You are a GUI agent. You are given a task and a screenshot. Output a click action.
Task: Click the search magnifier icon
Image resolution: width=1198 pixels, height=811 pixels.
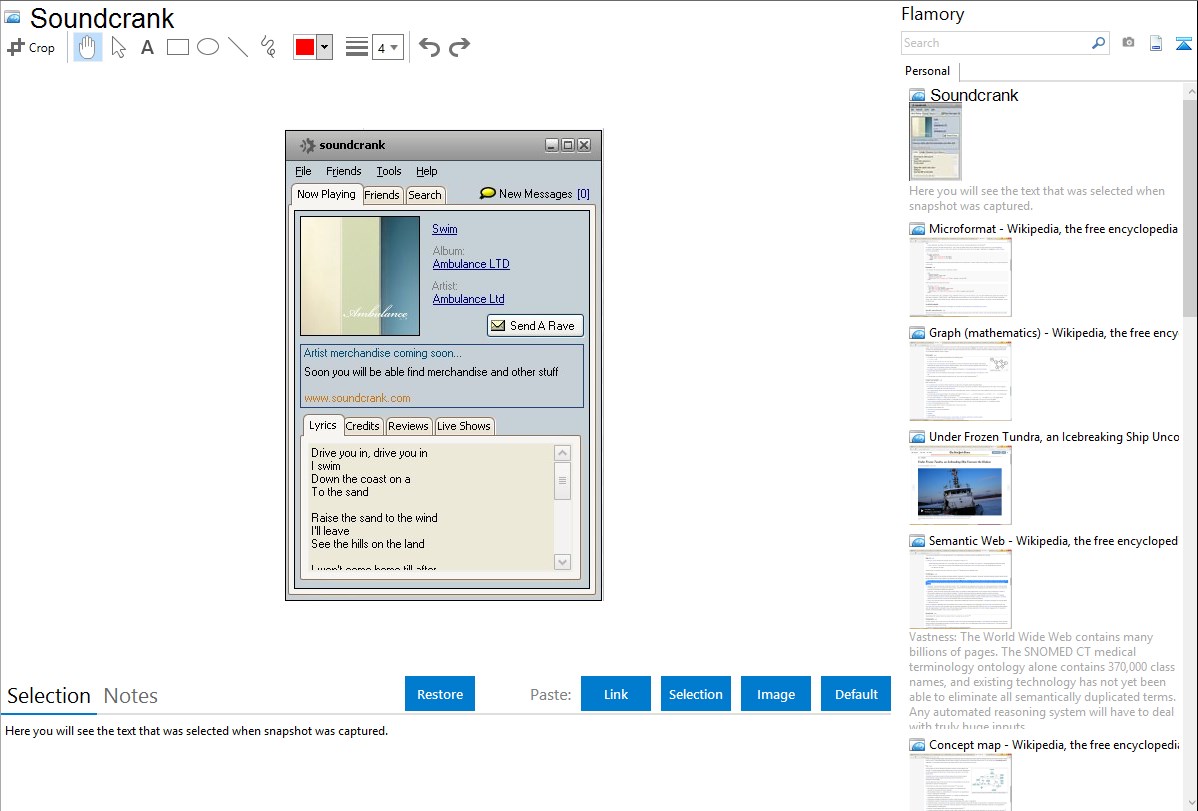click(x=1099, y=43)
